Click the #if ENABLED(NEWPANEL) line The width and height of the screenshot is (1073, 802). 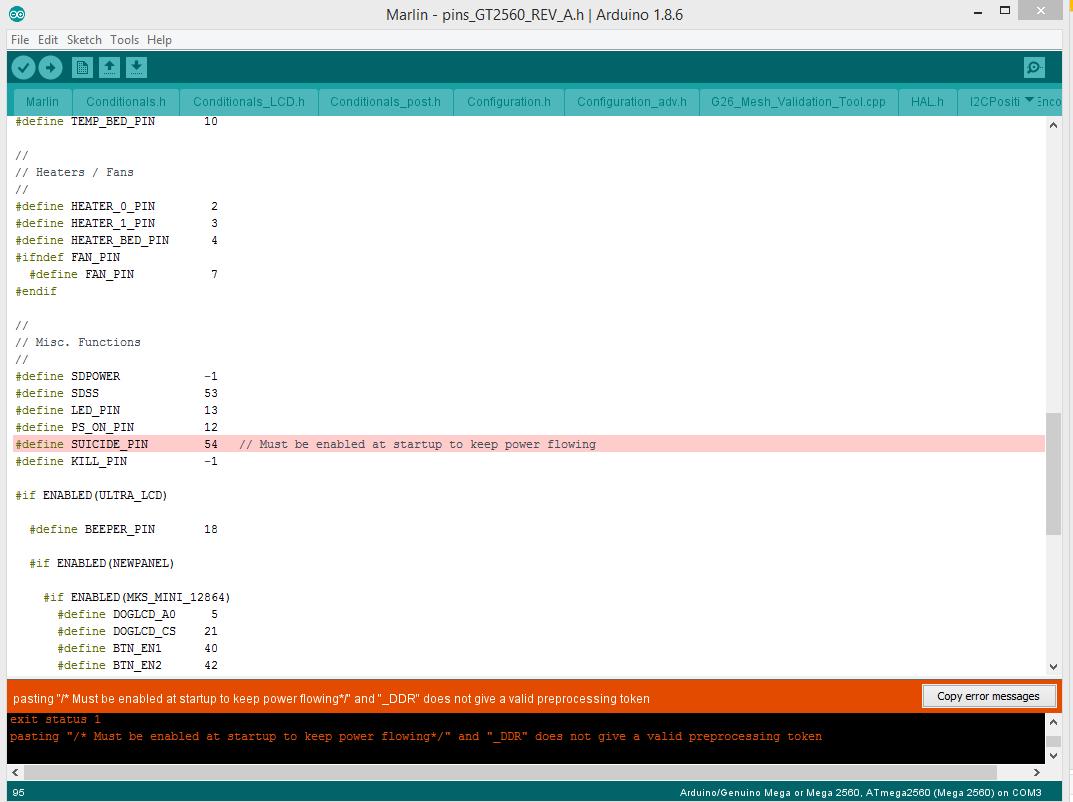click(x=101, y=563)
